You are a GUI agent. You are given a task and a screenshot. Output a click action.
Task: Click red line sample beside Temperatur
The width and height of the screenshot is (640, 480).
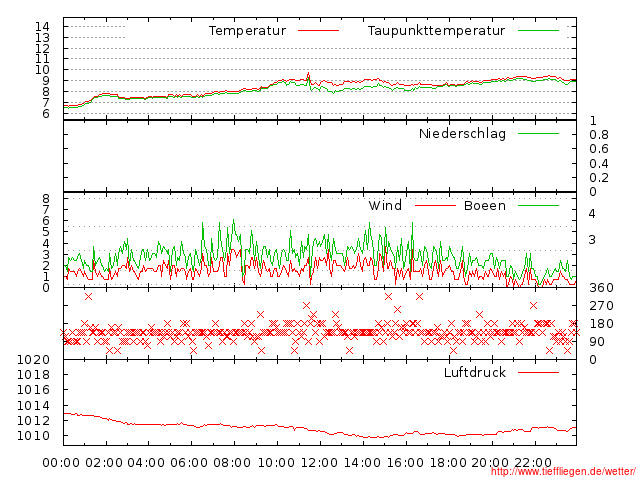pyautogui.click(x=318, y=31)
